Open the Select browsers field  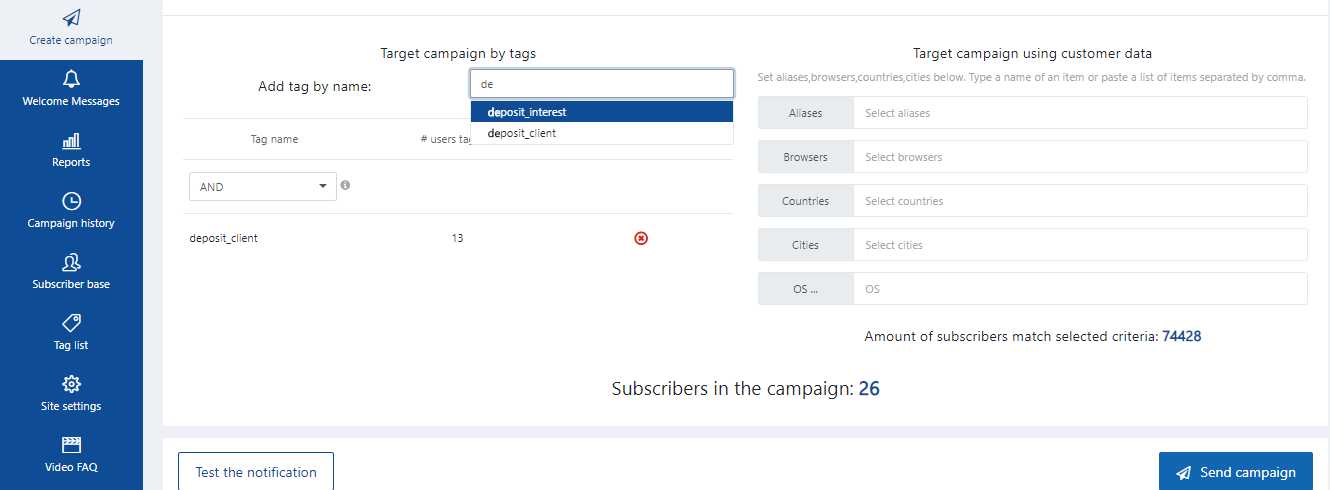[1080, 157]
